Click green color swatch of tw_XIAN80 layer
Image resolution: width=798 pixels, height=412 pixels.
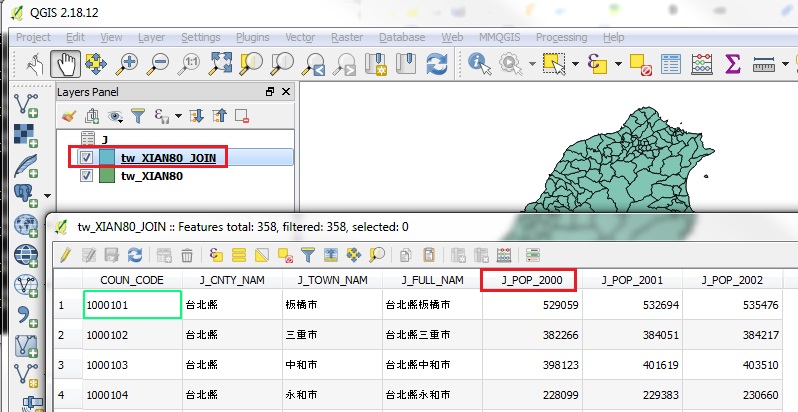pyautogui.click(x=106, y=175)
